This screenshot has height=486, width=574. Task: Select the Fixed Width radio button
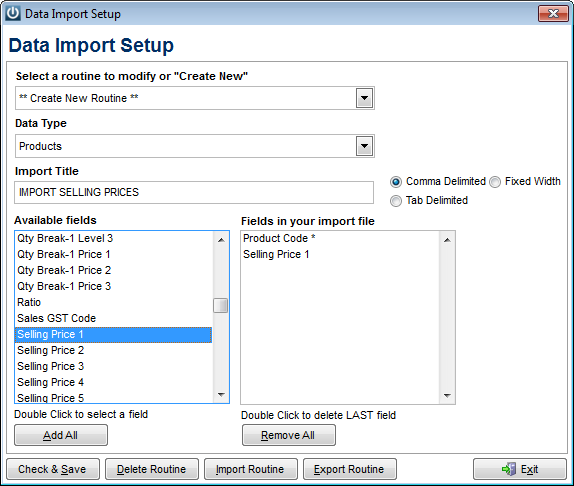point(495,182)
